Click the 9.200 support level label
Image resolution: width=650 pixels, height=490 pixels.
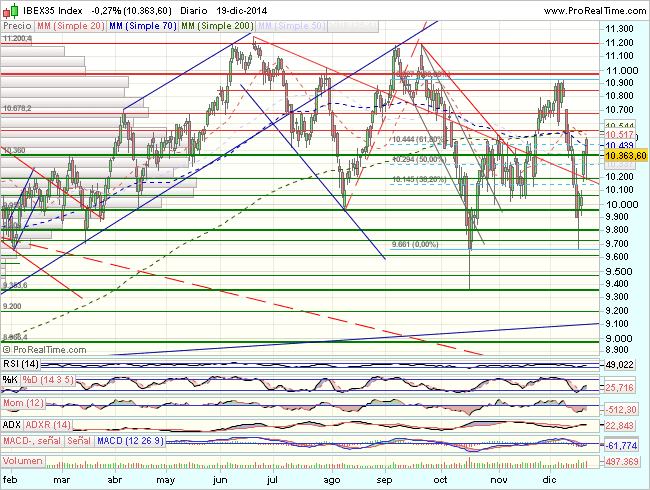point(12,306)
